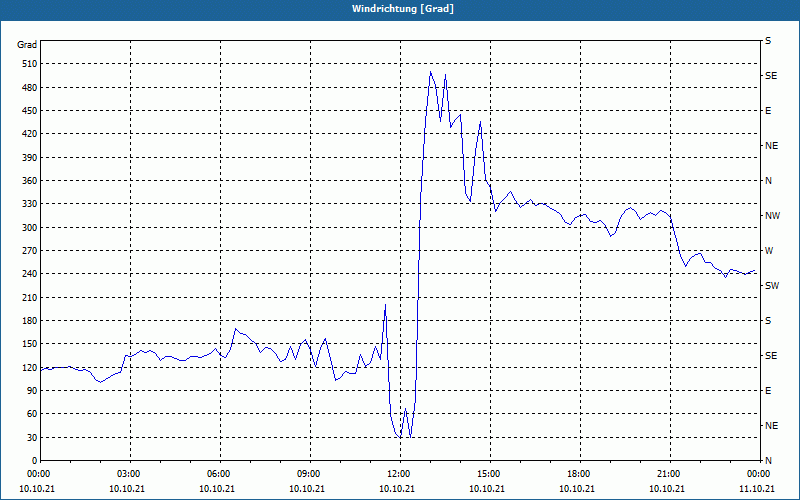The height and width of the screenshot is (500, 800).
Task: Click the blue line's sharp spike near 200 degrees
Action: tap(385, 305)
